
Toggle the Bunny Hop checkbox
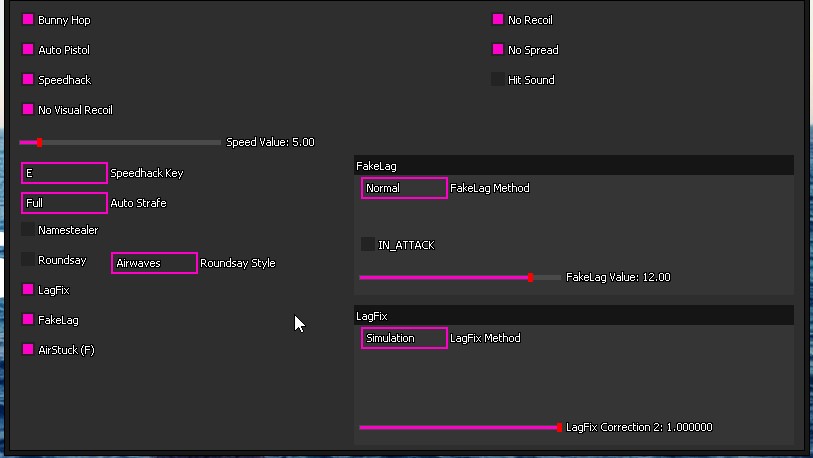(28, 20)
